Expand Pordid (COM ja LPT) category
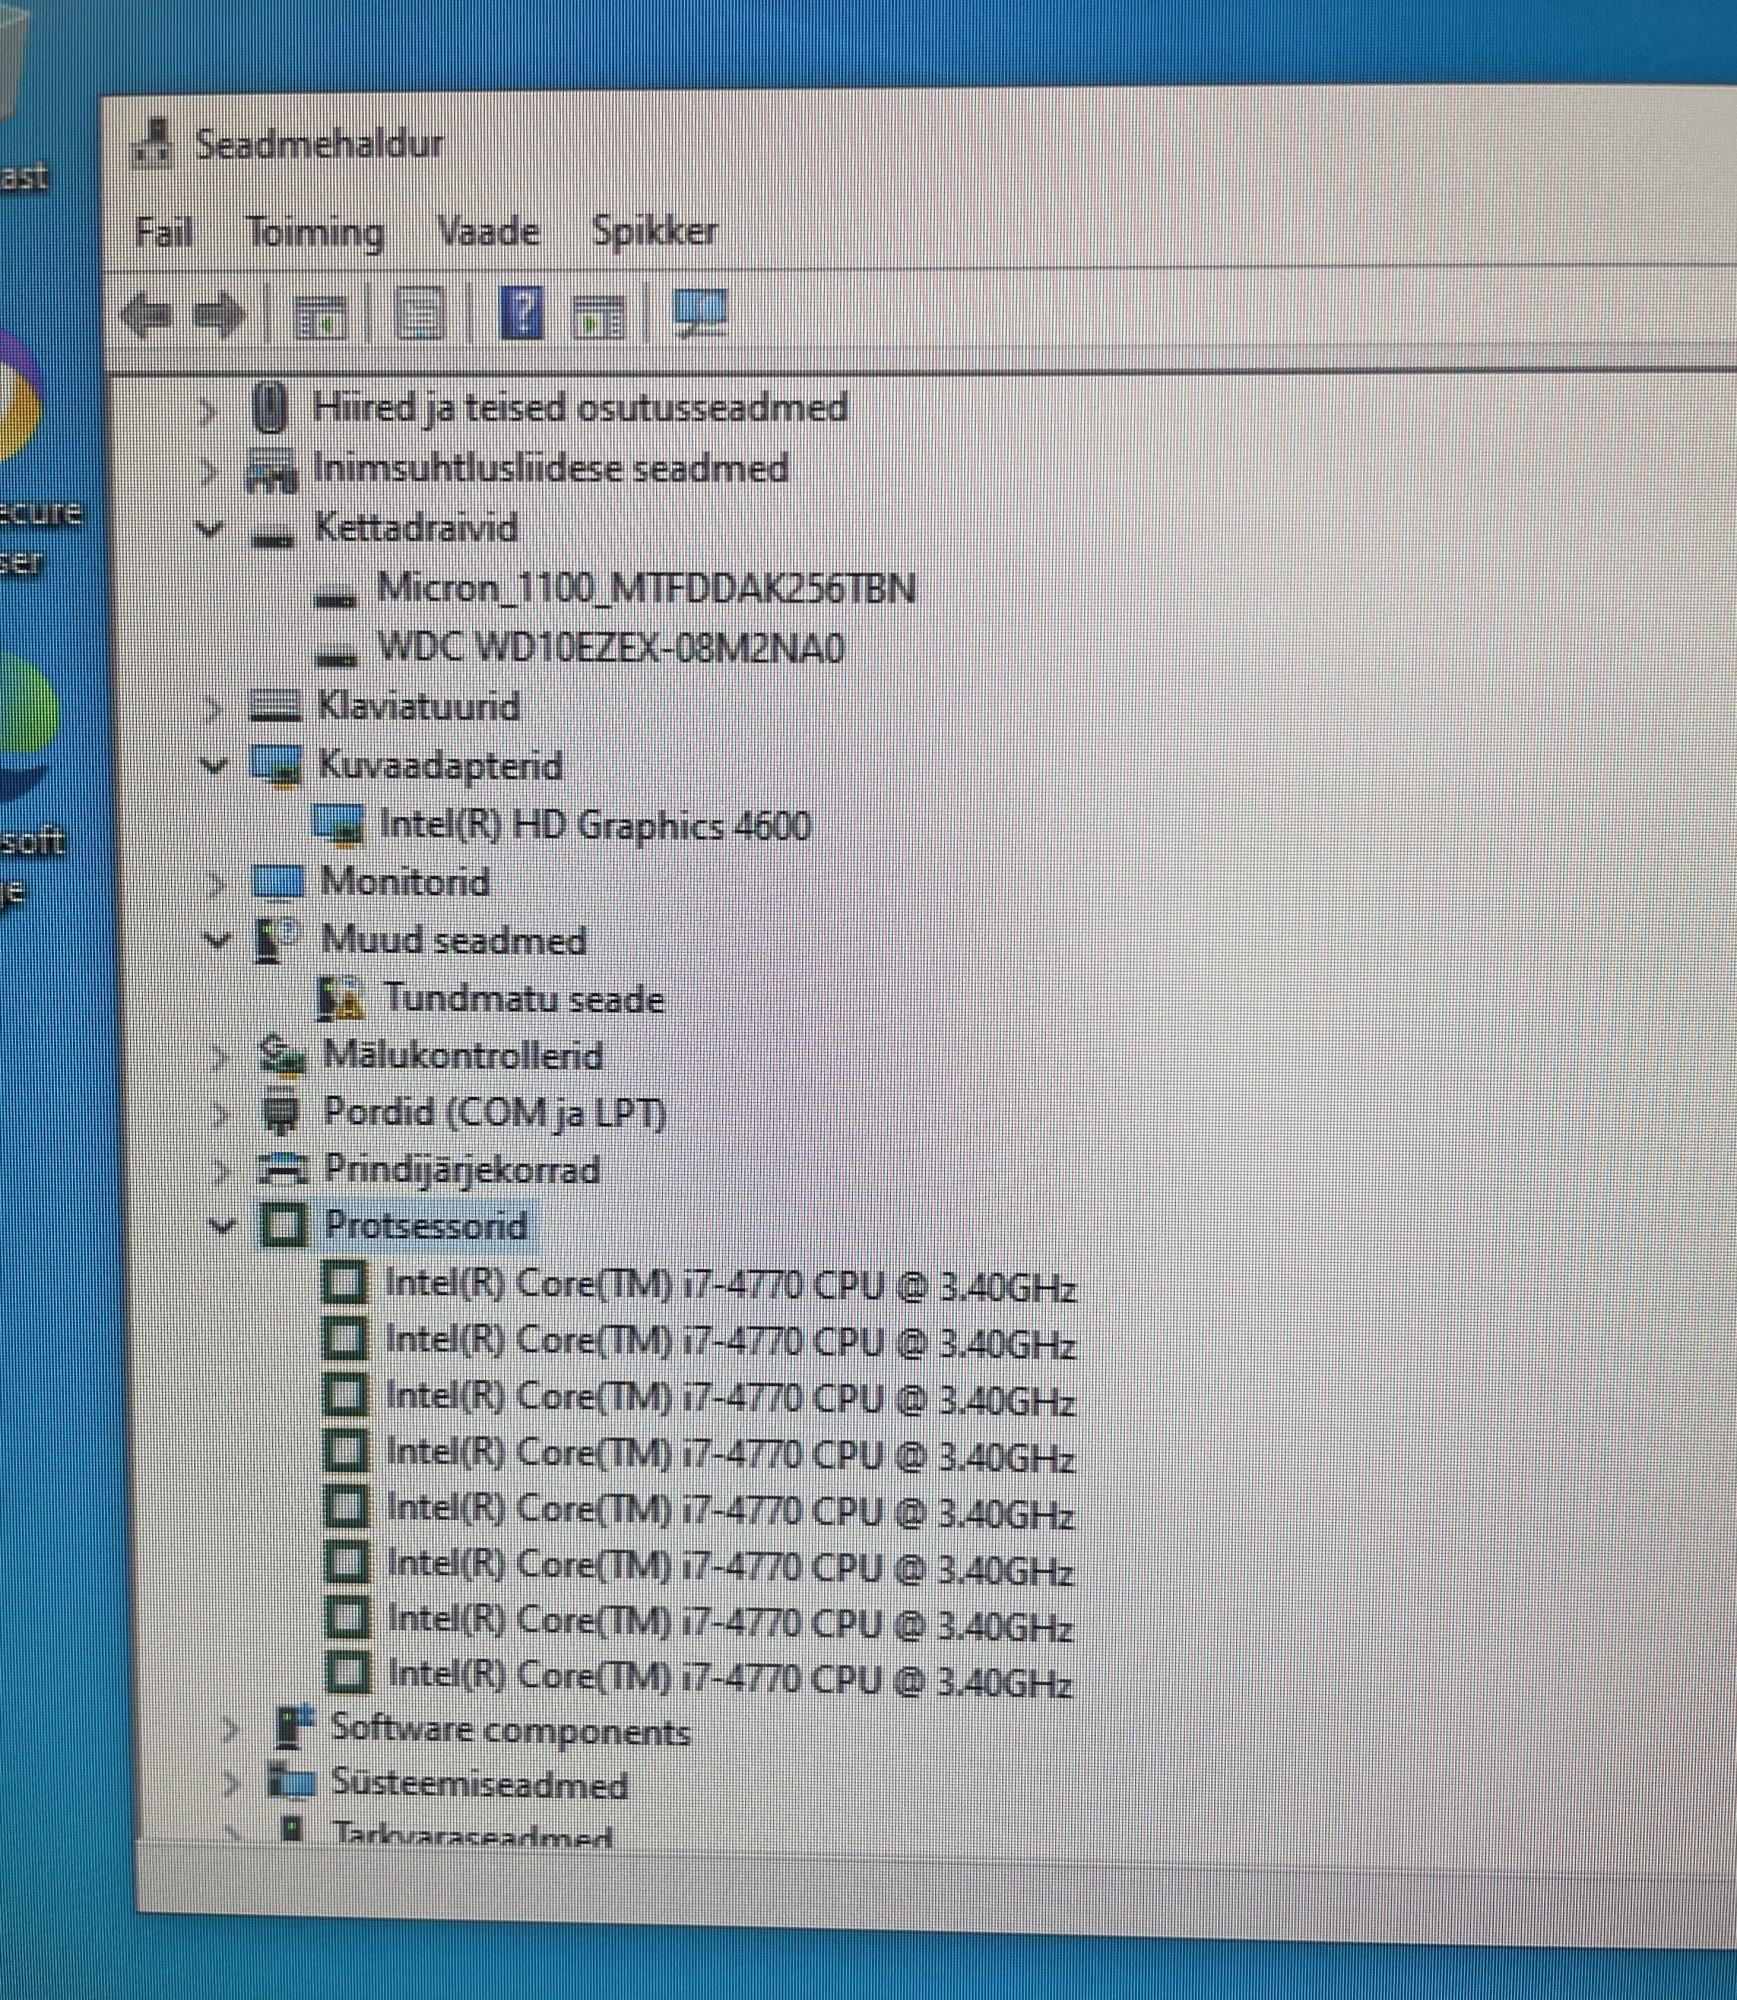This screenshot has width=1737, height=2000. click(221, 1114)
